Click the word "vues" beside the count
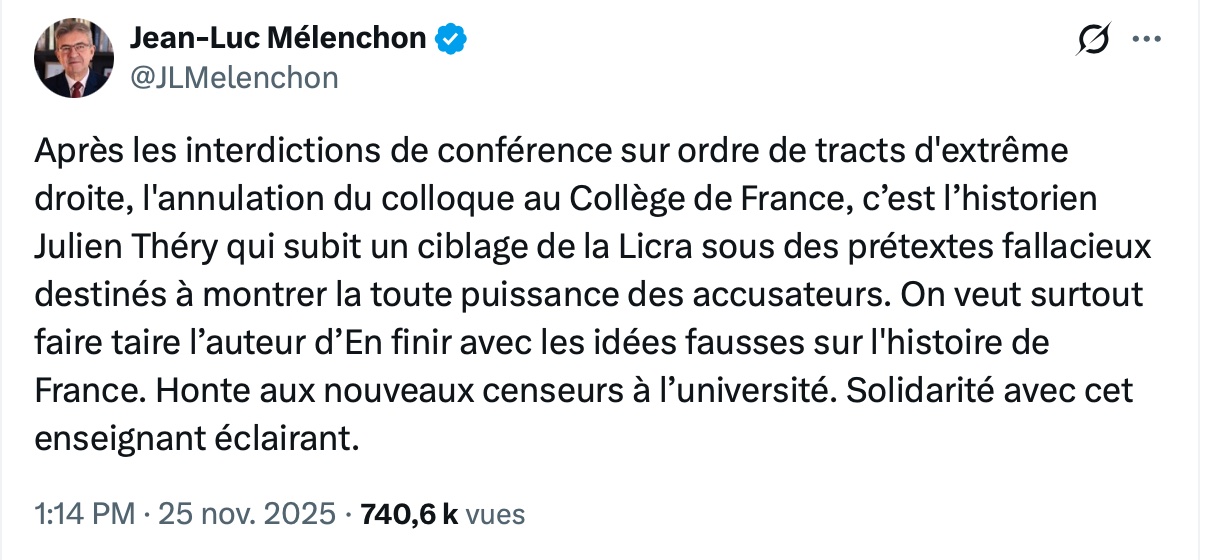1212x560 pixels. click(x=495, y=514)
